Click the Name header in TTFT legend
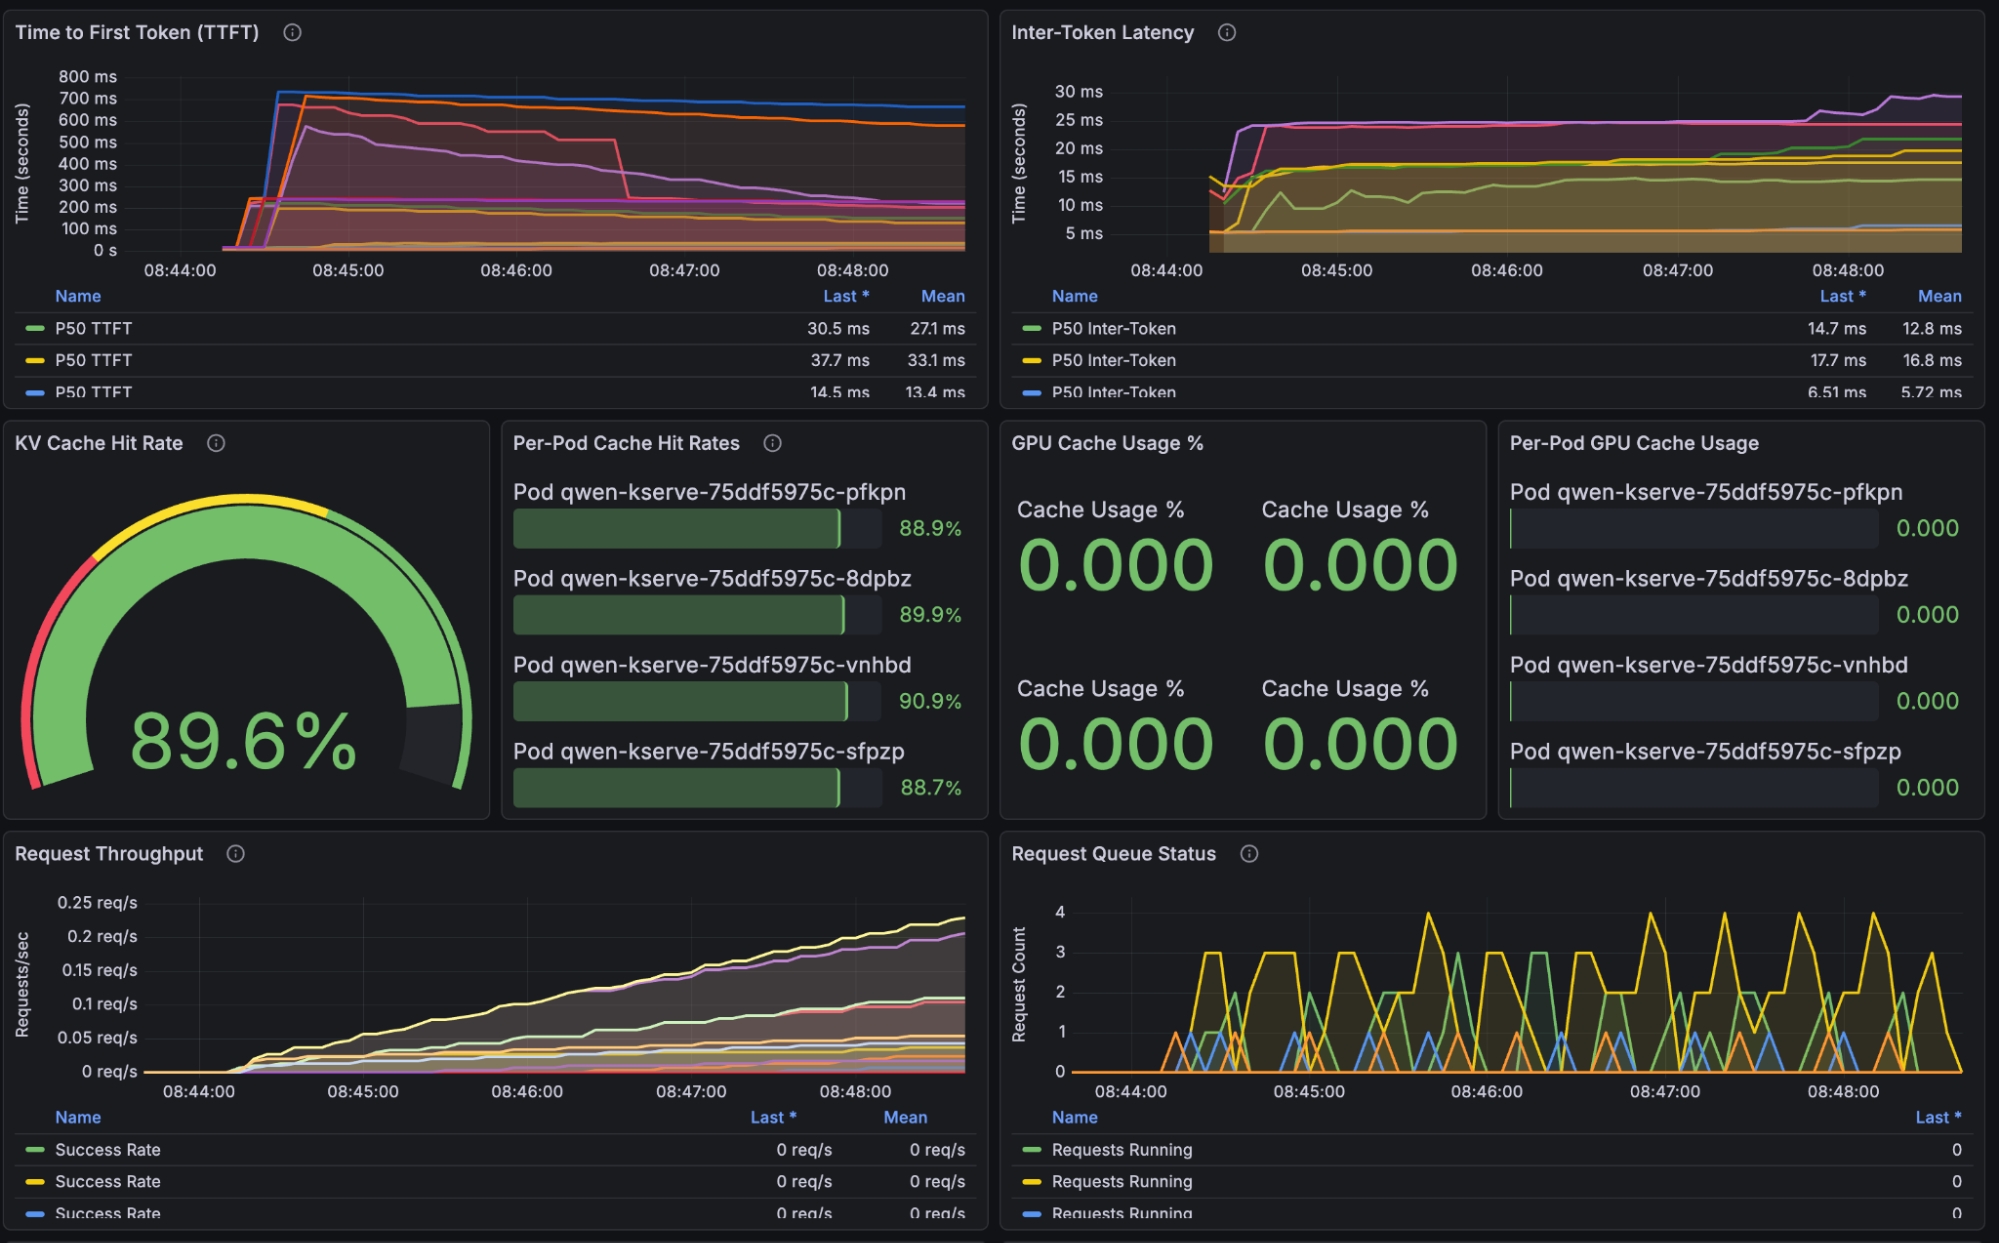 pyautogui.click(x=78, y=297)
